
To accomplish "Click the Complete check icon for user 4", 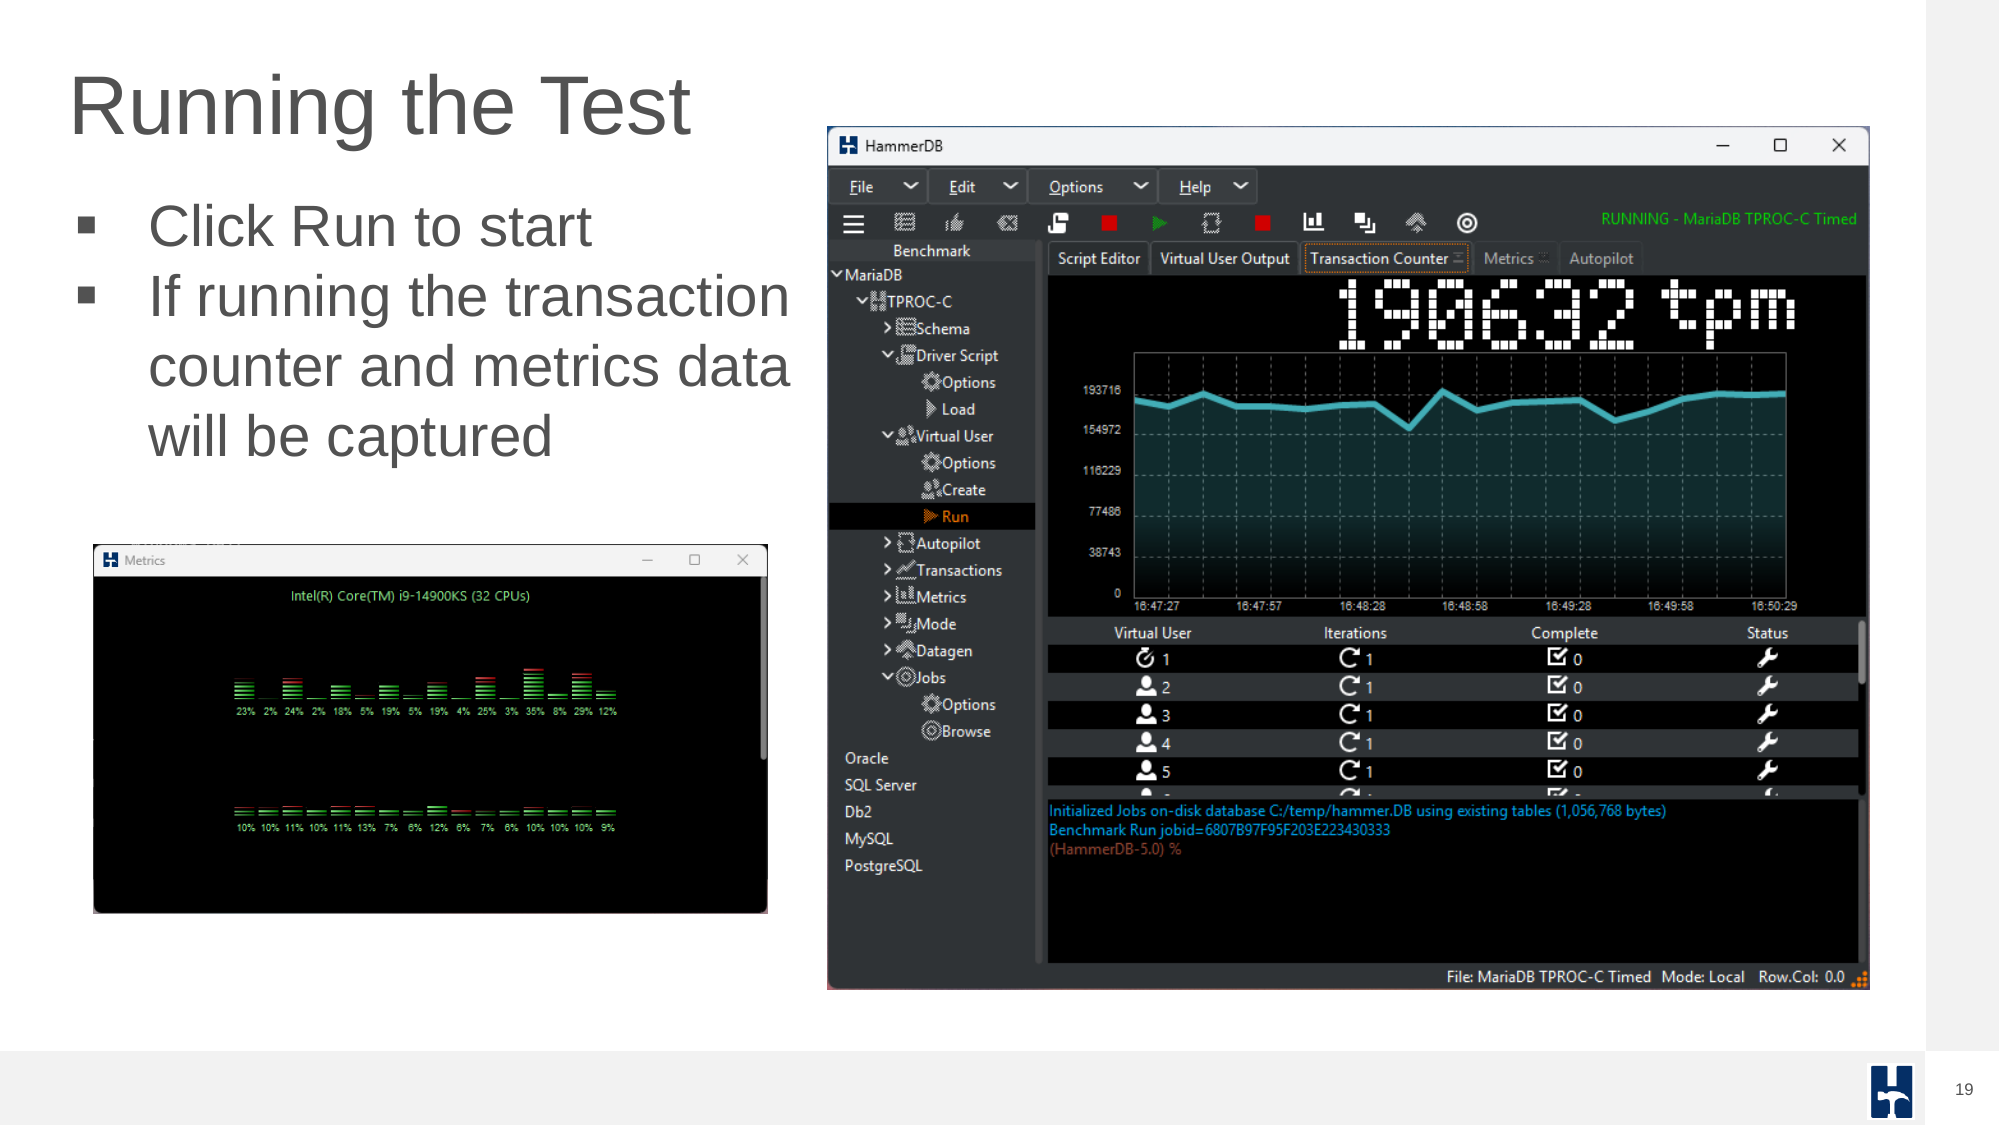I will tap(1557, 741).
